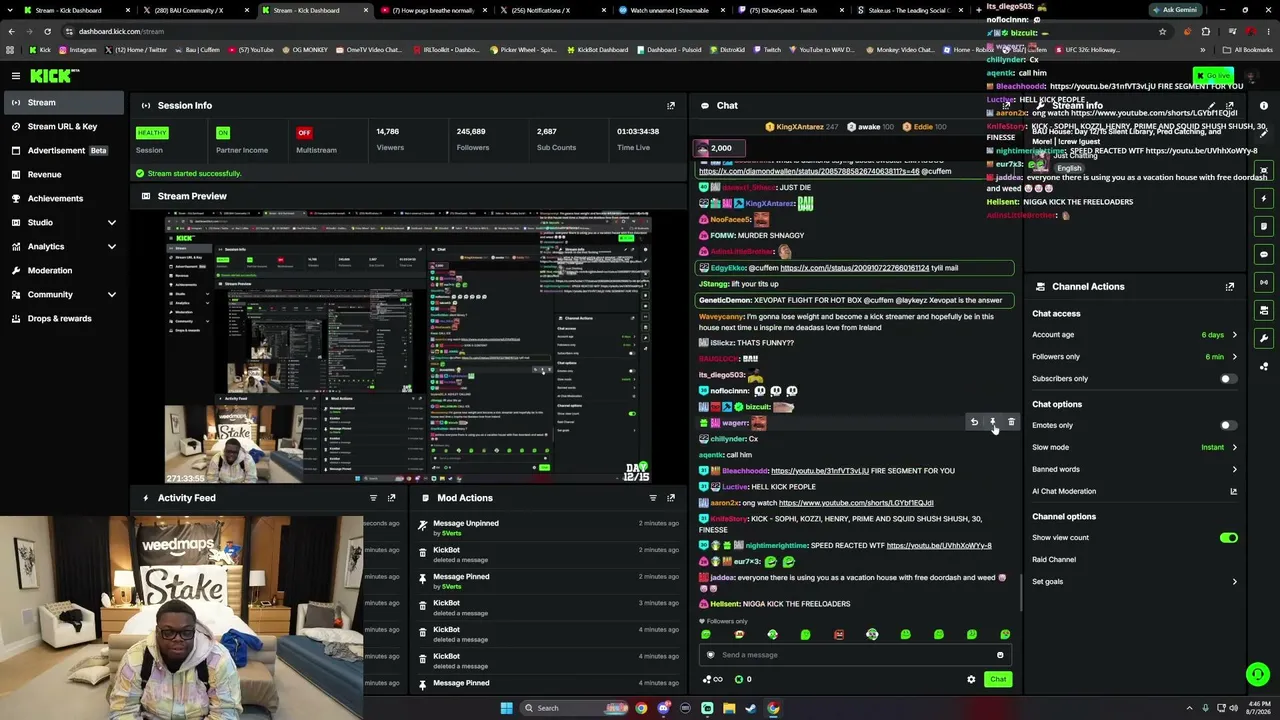Click the speech bubble icon in the right sidebar

[x=1264, y=254]
